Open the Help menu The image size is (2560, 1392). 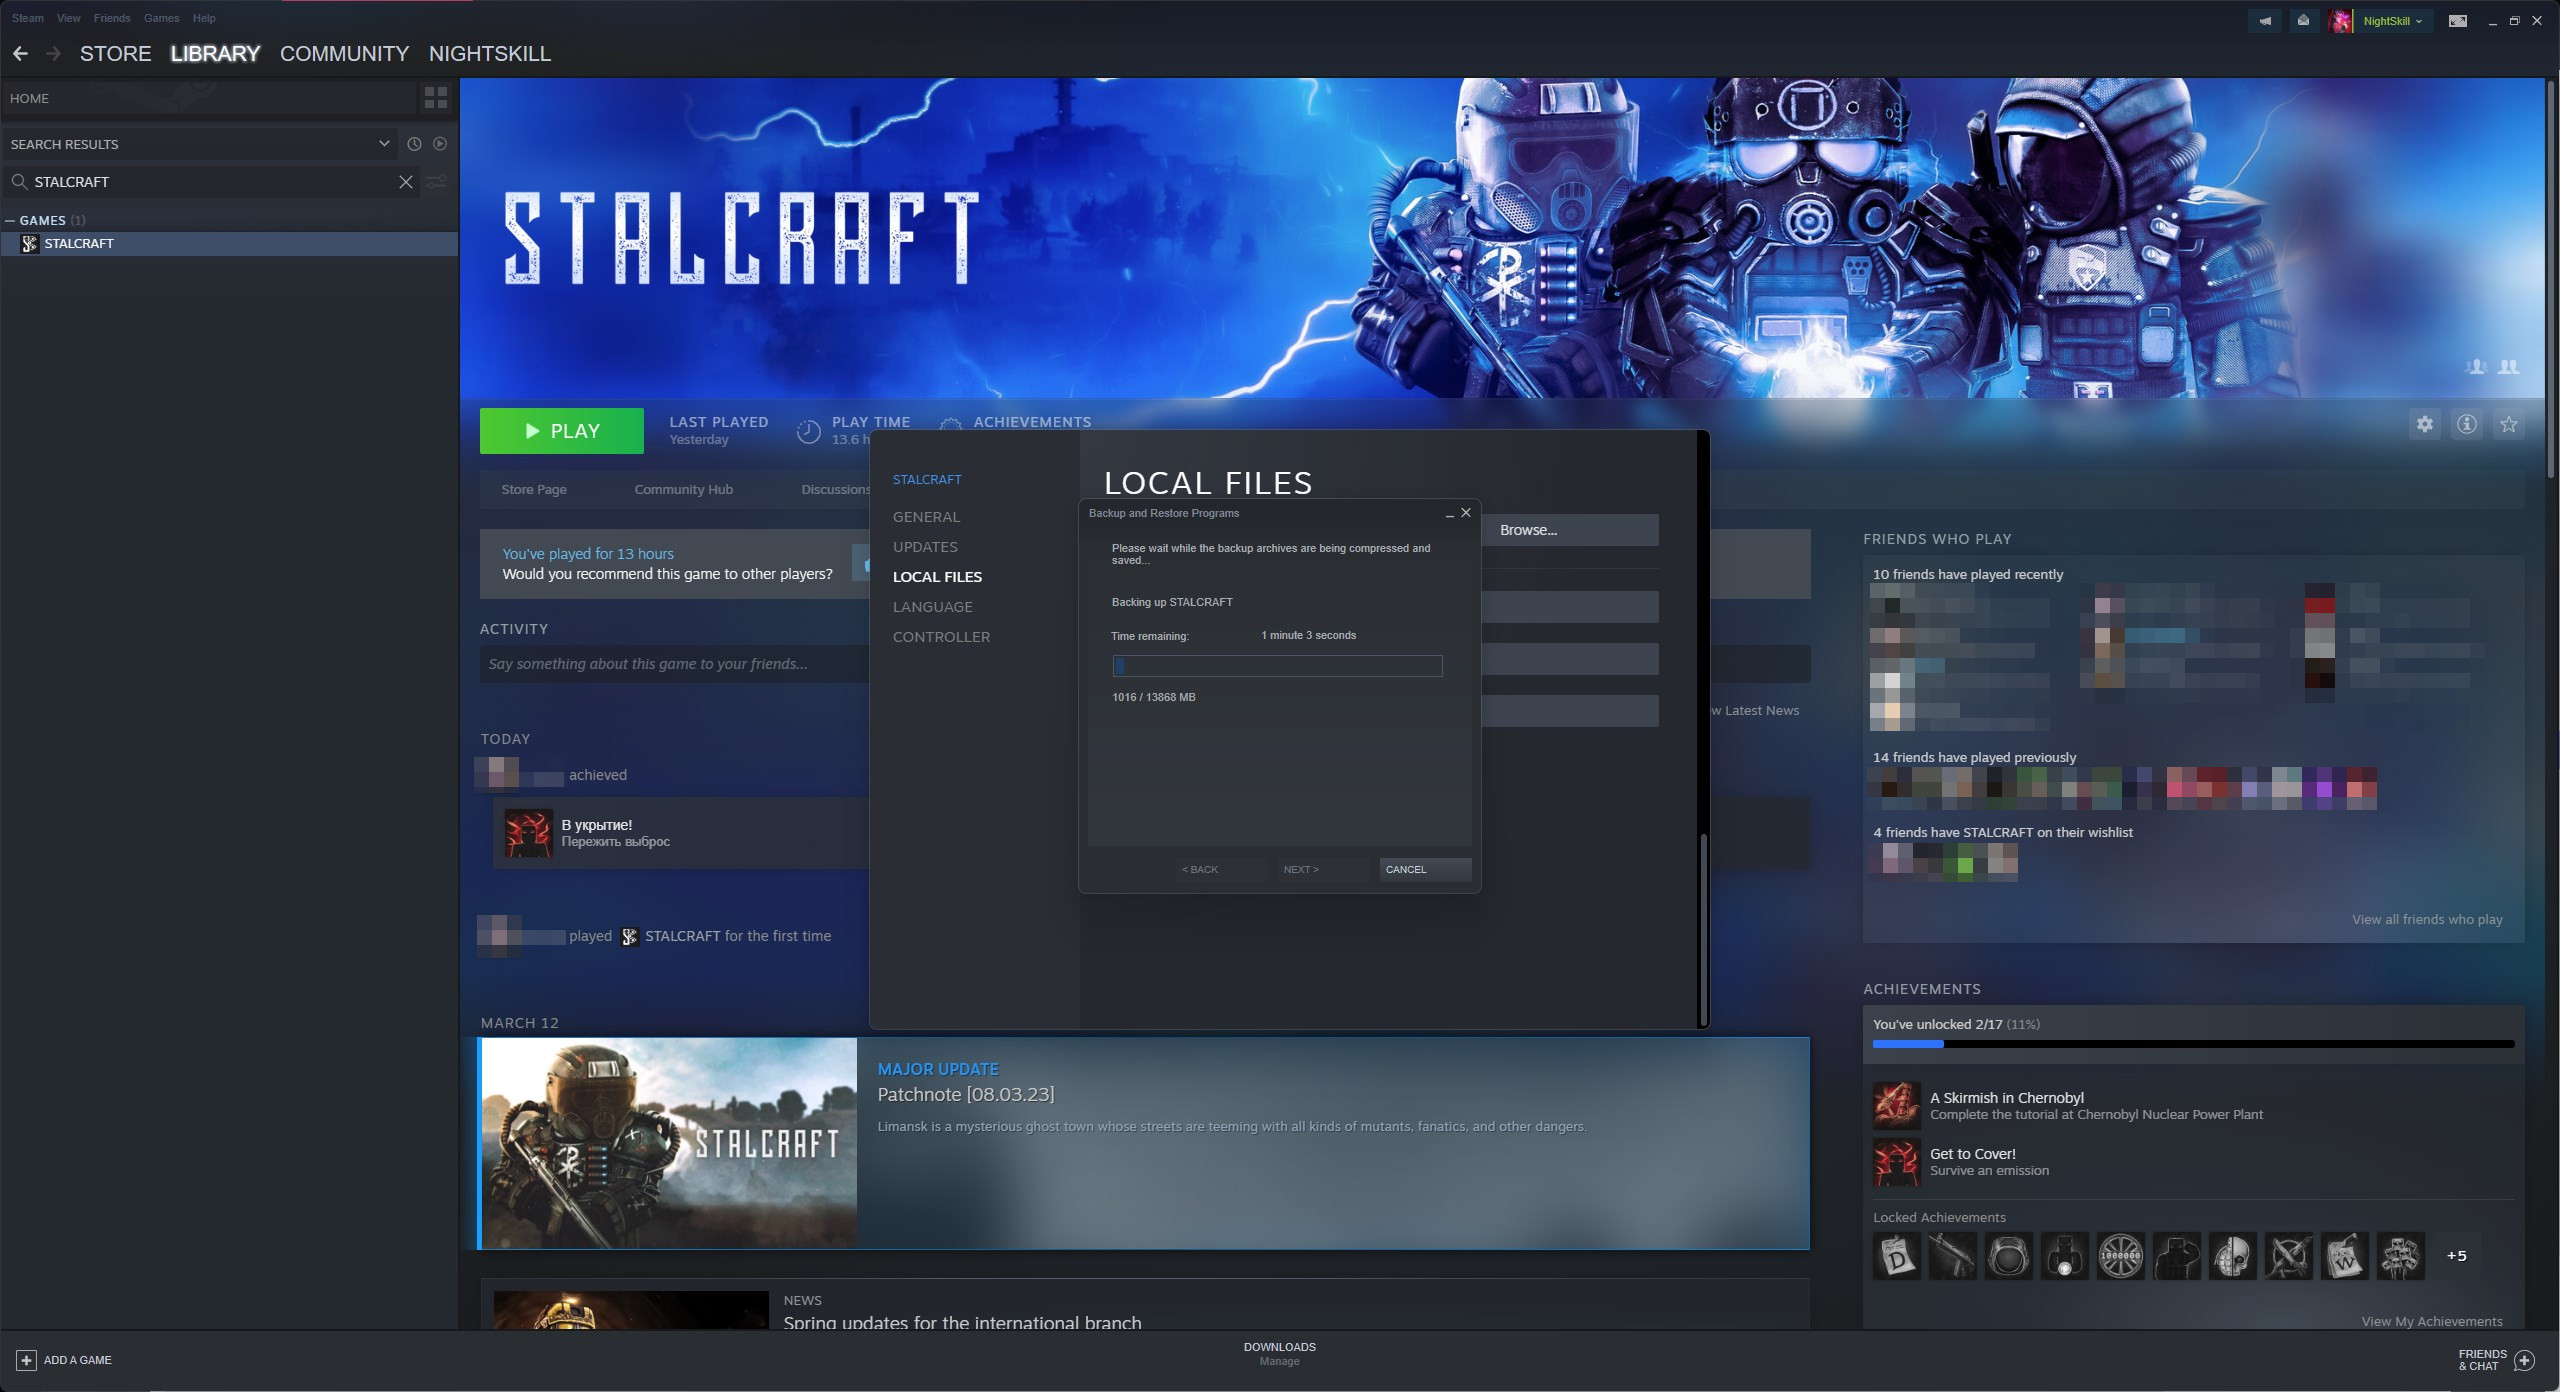[x=204, y=18]
